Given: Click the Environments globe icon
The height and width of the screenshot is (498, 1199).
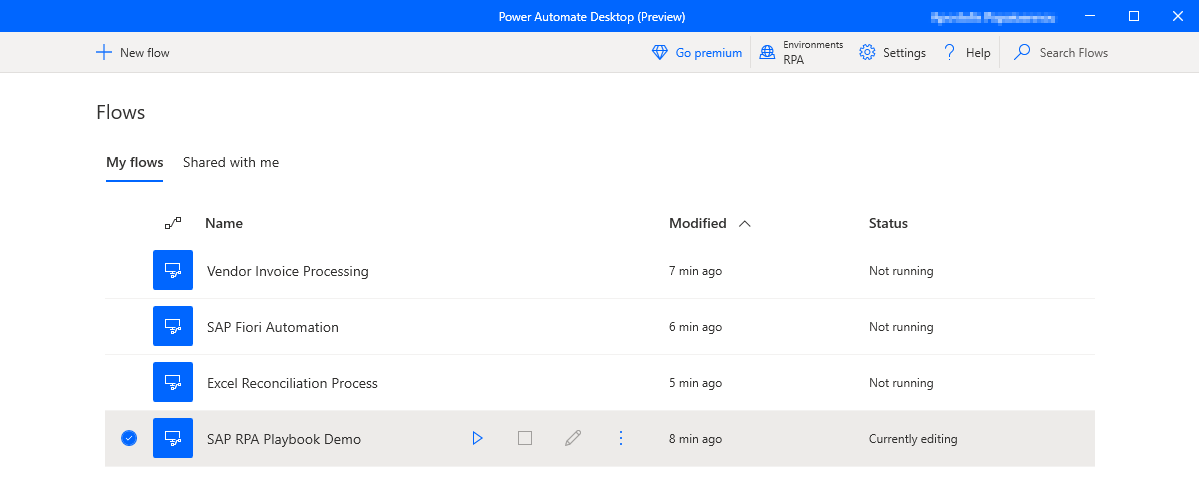Looking at the screenshot, I should [x=767, y=53].
